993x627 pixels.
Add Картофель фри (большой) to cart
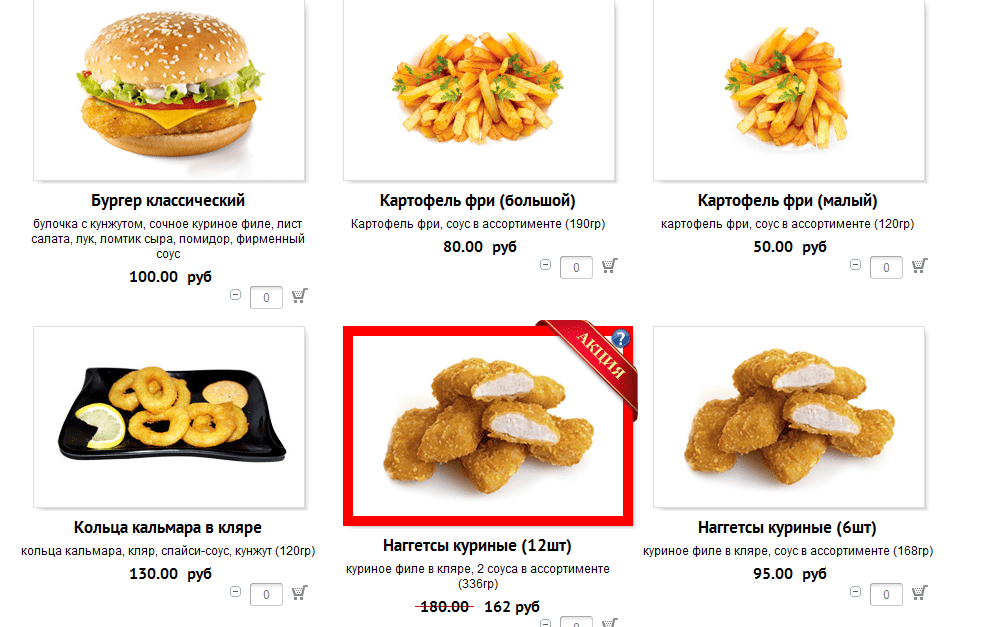pyautogui.click(x=610, y=266)
